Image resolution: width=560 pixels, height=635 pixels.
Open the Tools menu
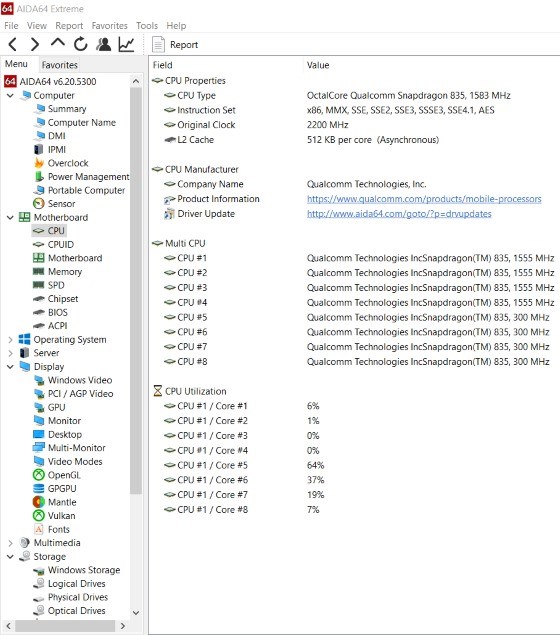pyautogui.click(x=147, y=26)
